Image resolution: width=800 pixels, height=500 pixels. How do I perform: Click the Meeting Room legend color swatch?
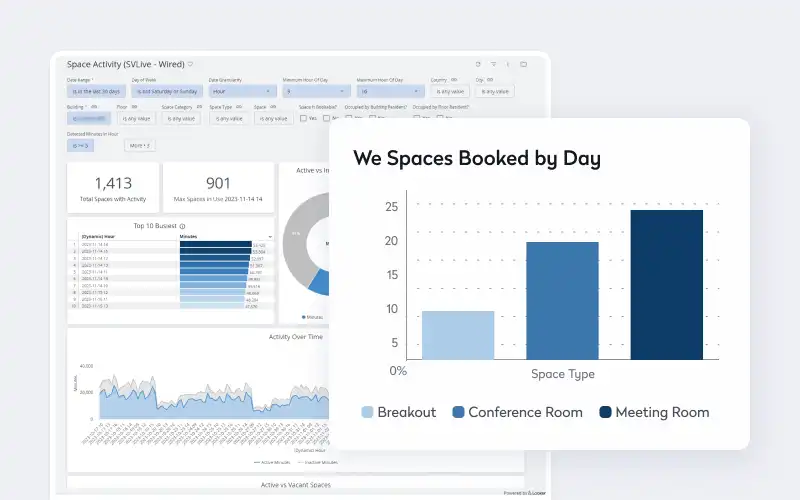click(x=605, y=412)
